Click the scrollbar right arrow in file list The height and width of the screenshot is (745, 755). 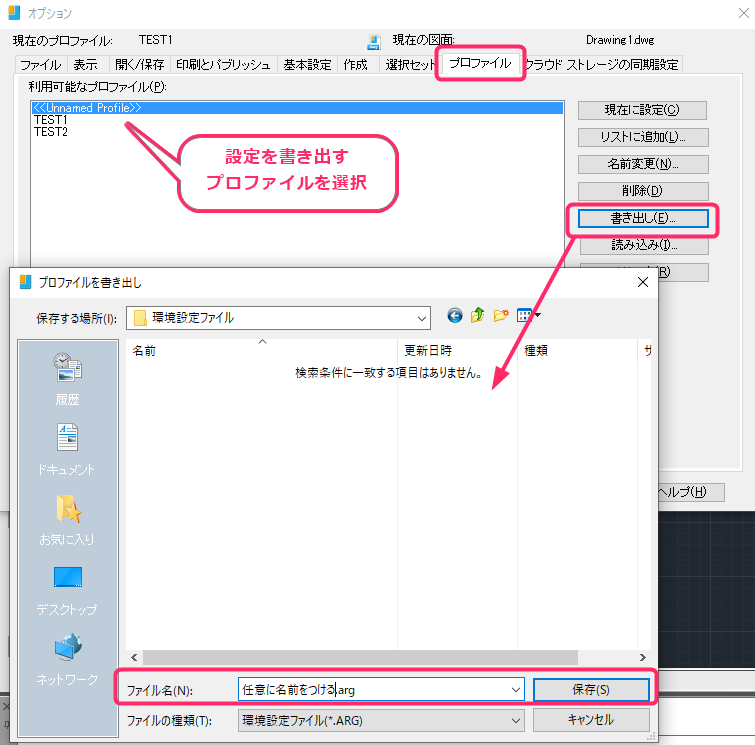642,657
